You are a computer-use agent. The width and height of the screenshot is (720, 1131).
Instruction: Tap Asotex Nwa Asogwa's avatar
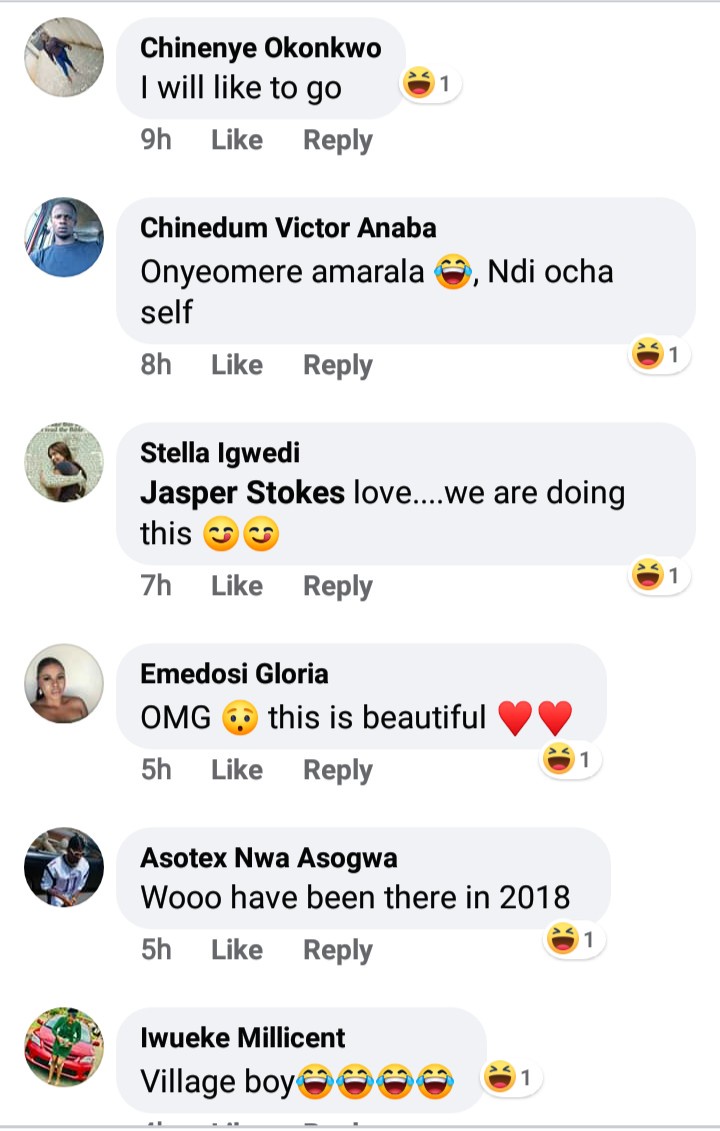tap(64, 867)
